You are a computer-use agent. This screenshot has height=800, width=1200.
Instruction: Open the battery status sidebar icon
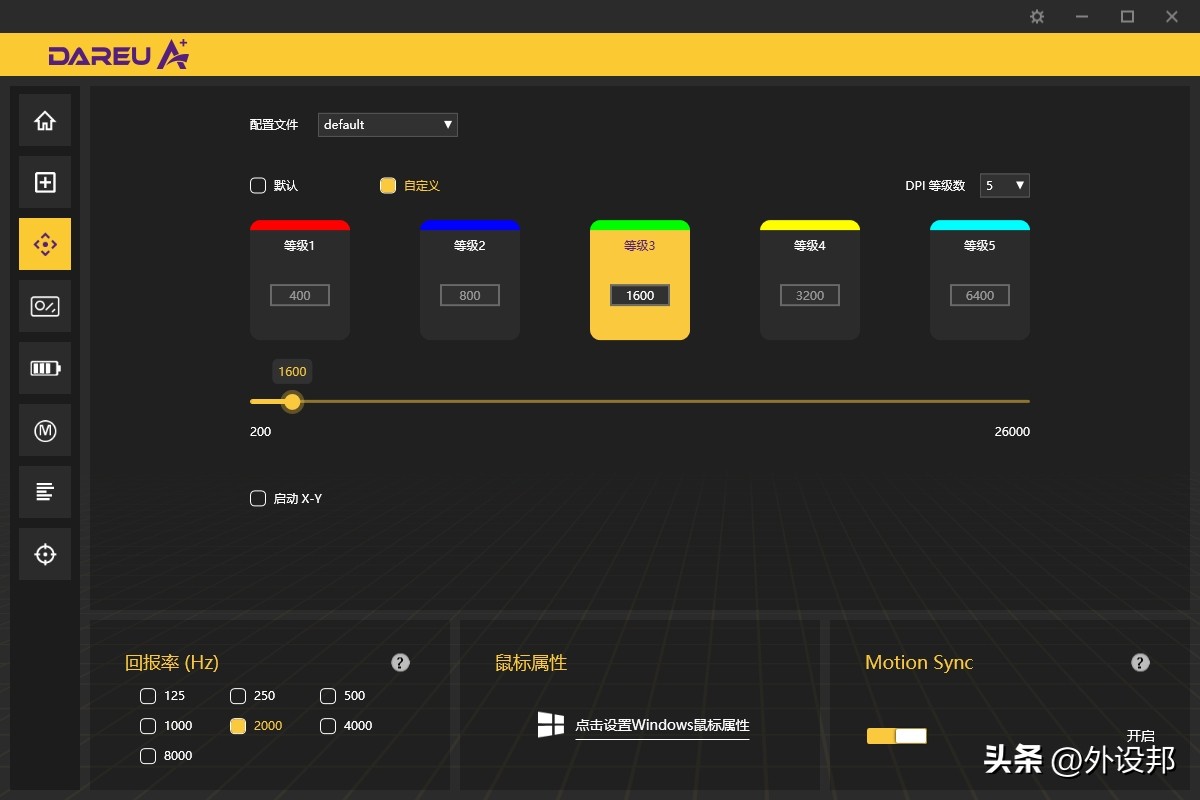tap(45, 368)
